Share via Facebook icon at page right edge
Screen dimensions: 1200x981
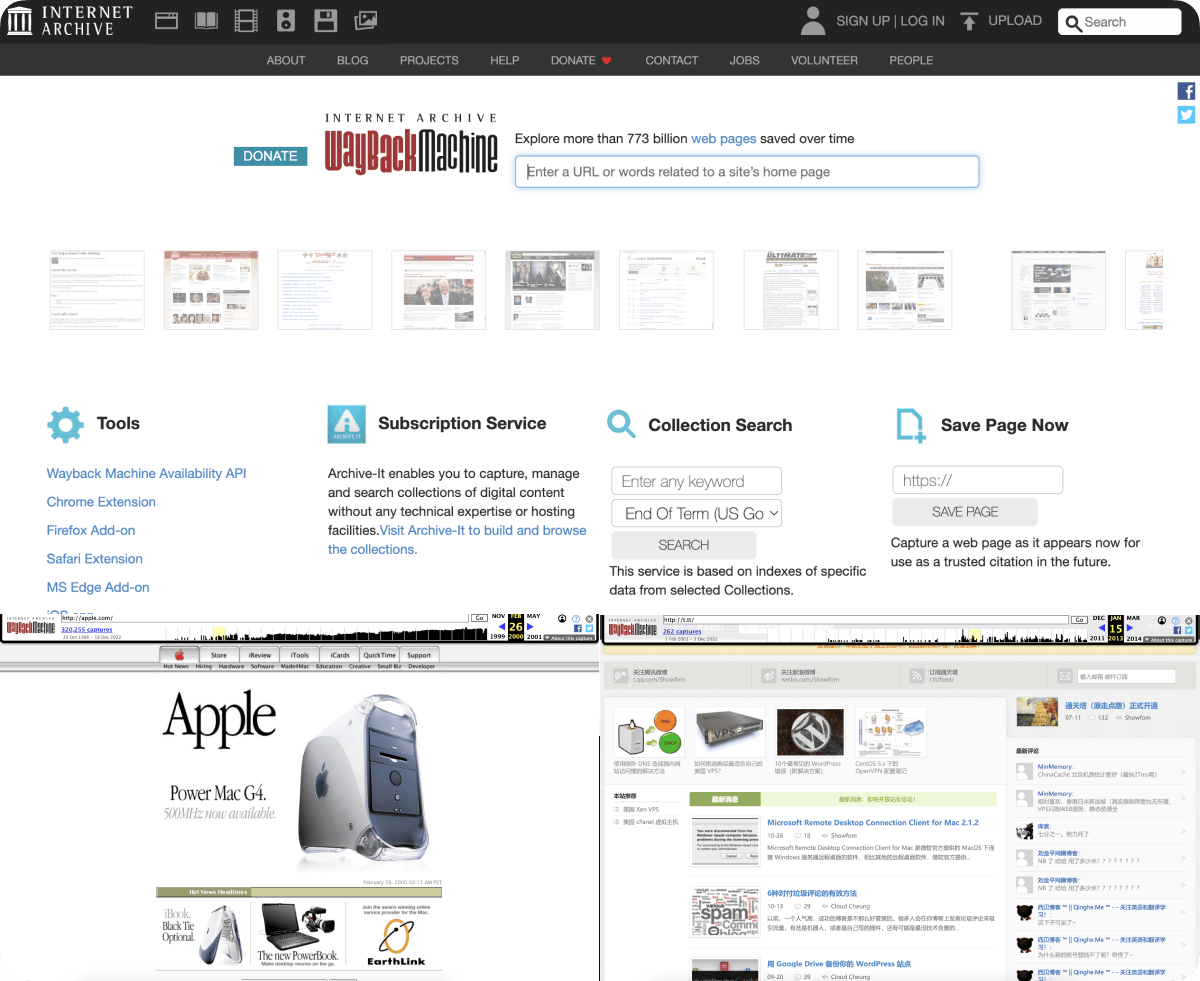pos(1186,91)
